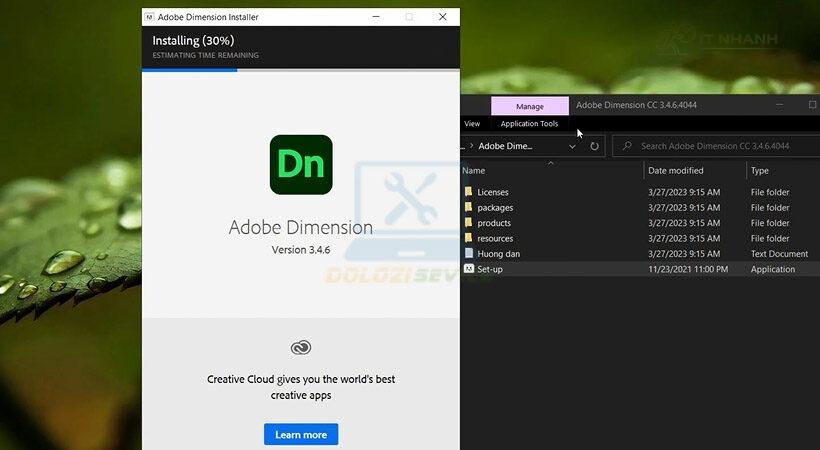Select the Licenses folder icon
The height and width of the screenshot is (450, 820).
468,192
